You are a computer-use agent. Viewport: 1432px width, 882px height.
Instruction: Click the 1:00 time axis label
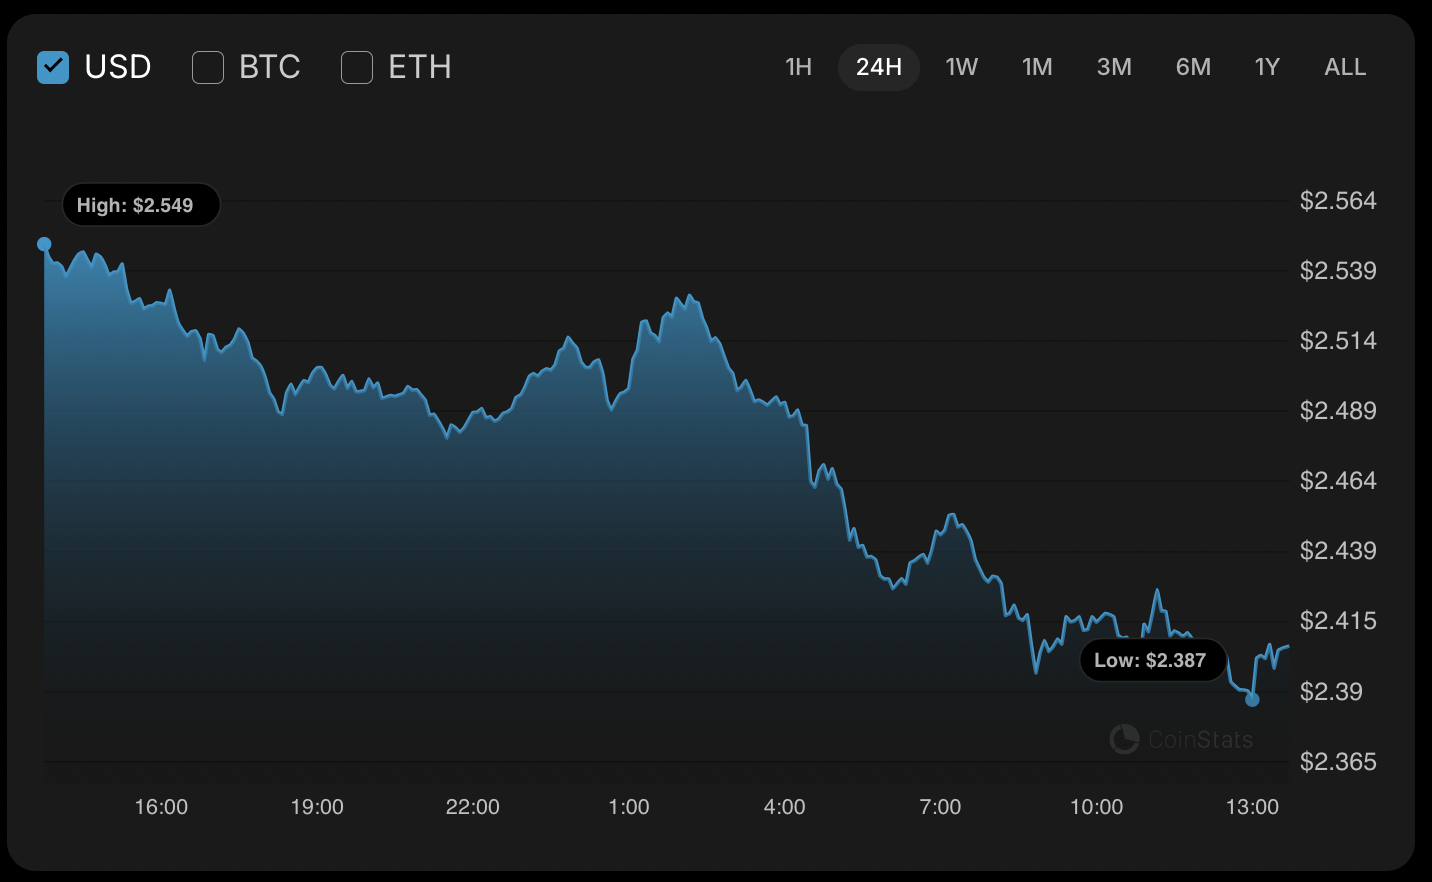tap(629, 807)
